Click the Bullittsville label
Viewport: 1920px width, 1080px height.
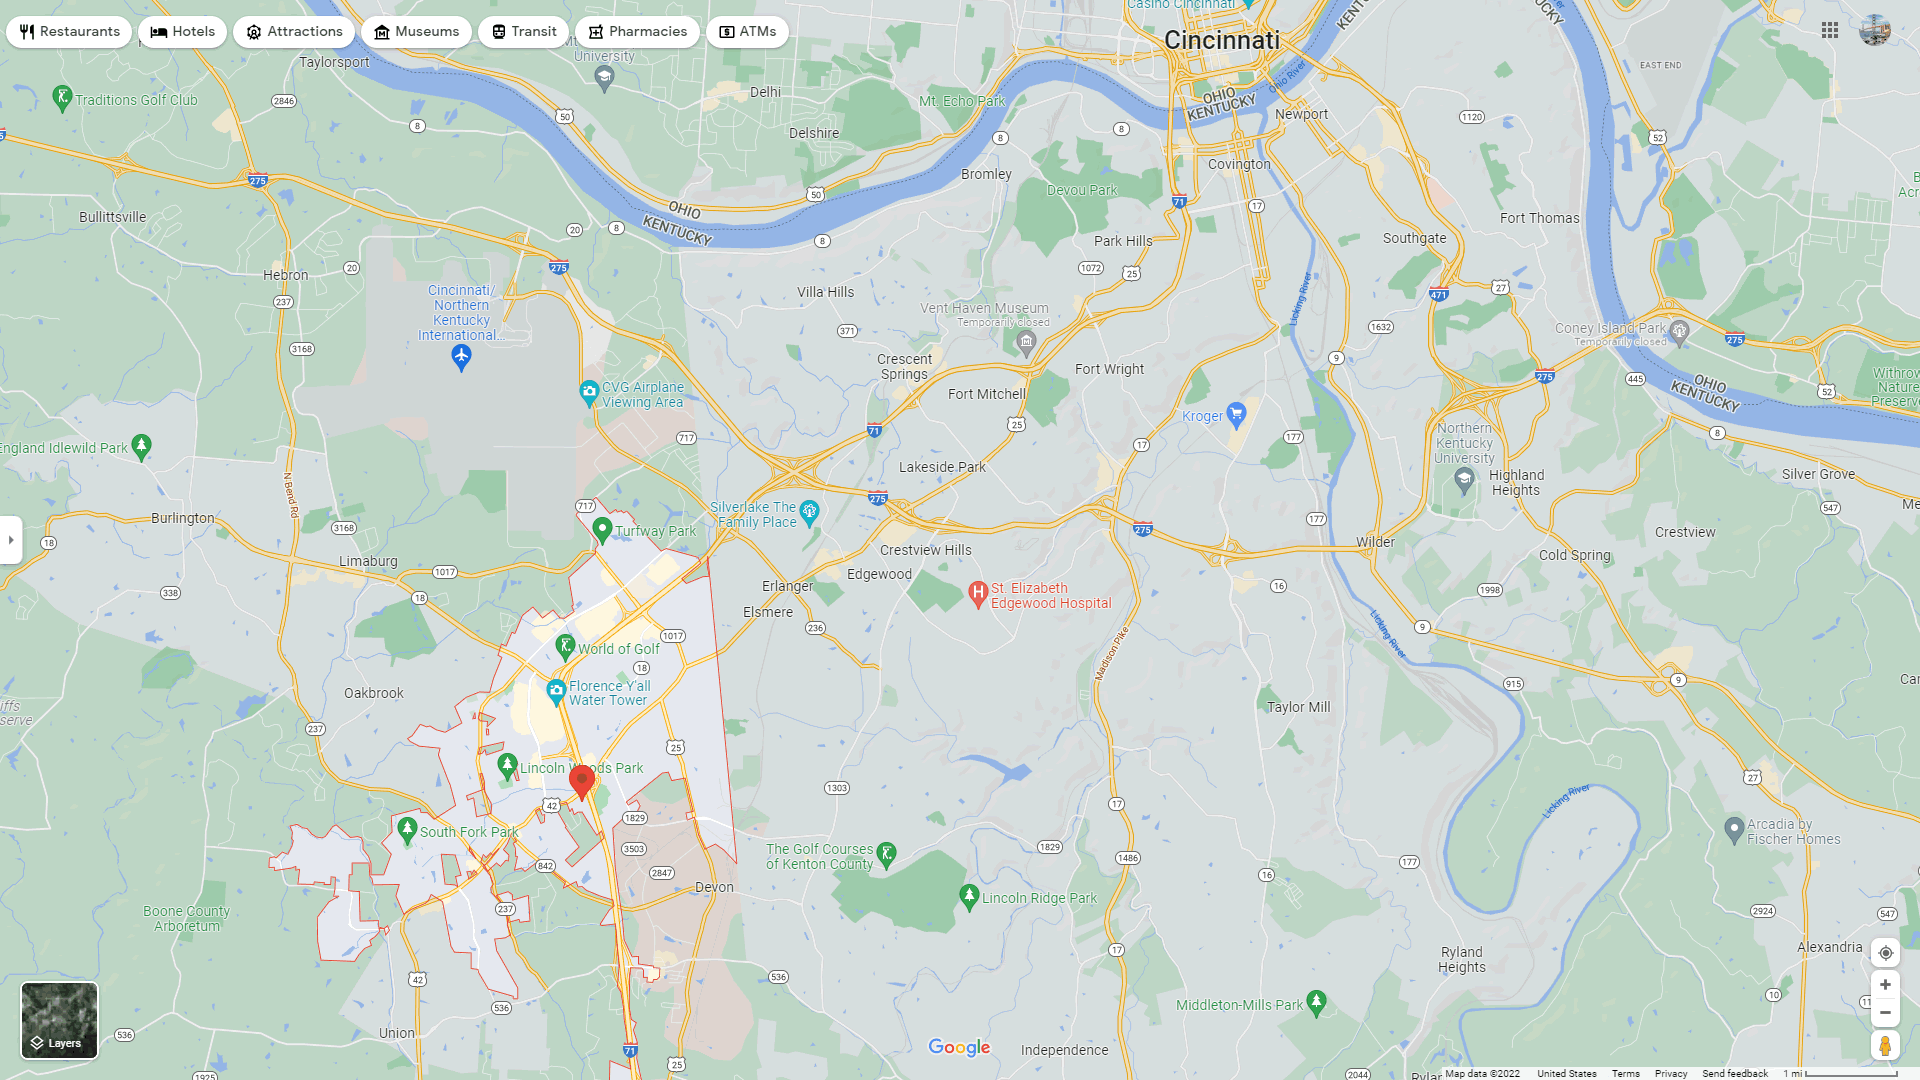pyautogui.click(x=112, y=217)
